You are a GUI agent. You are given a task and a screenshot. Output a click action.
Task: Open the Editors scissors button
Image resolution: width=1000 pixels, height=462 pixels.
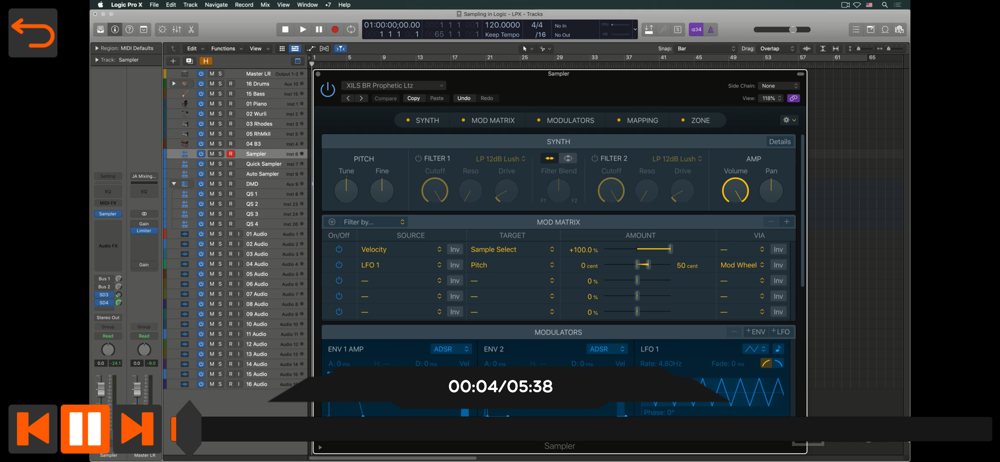pyautogui.click(x=191, y=29)
